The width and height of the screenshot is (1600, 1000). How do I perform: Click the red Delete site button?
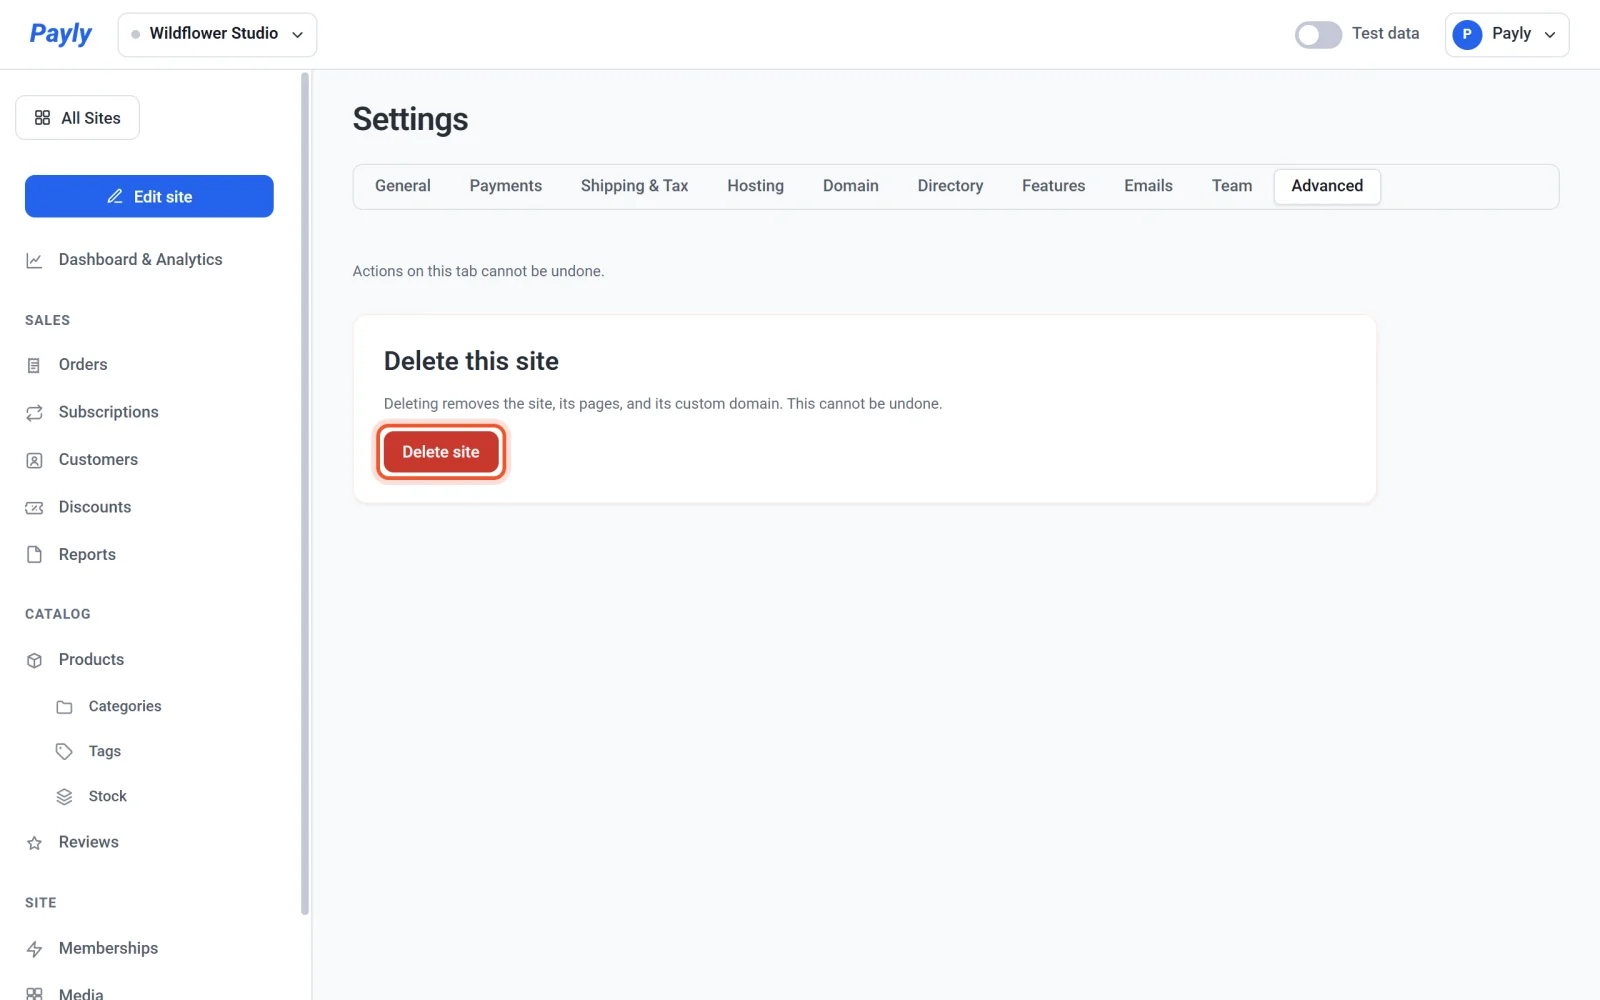(x=441, y=452)
